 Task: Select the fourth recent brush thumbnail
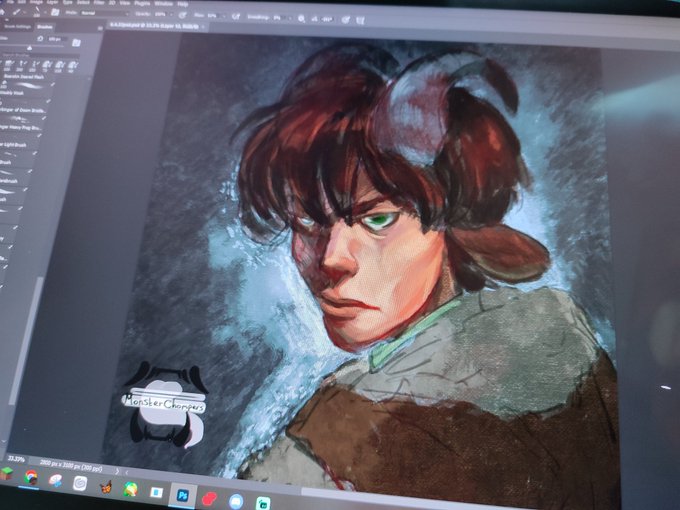click(46, 65)
